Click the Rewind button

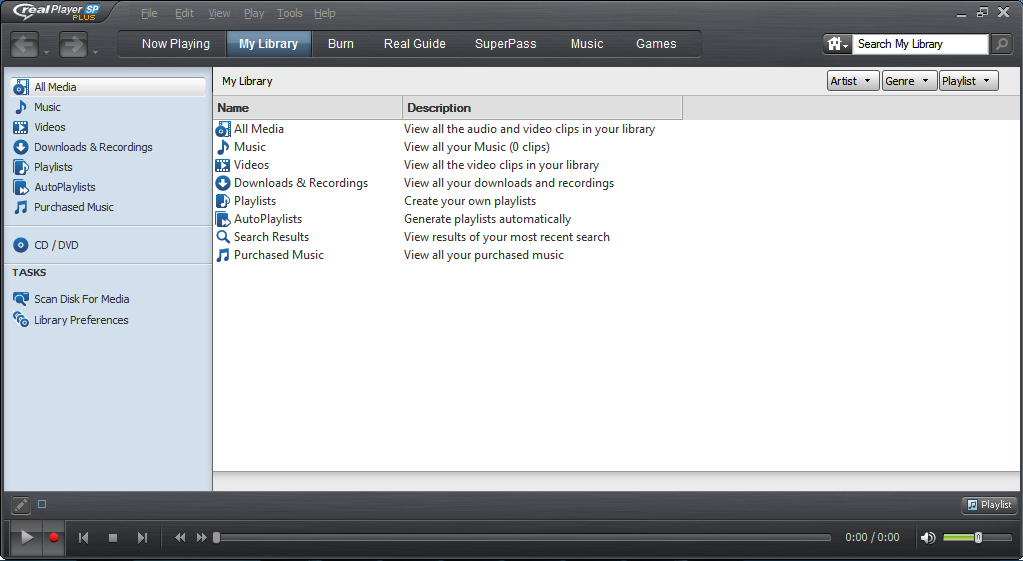pyautogui.click(x=180, y=538)
